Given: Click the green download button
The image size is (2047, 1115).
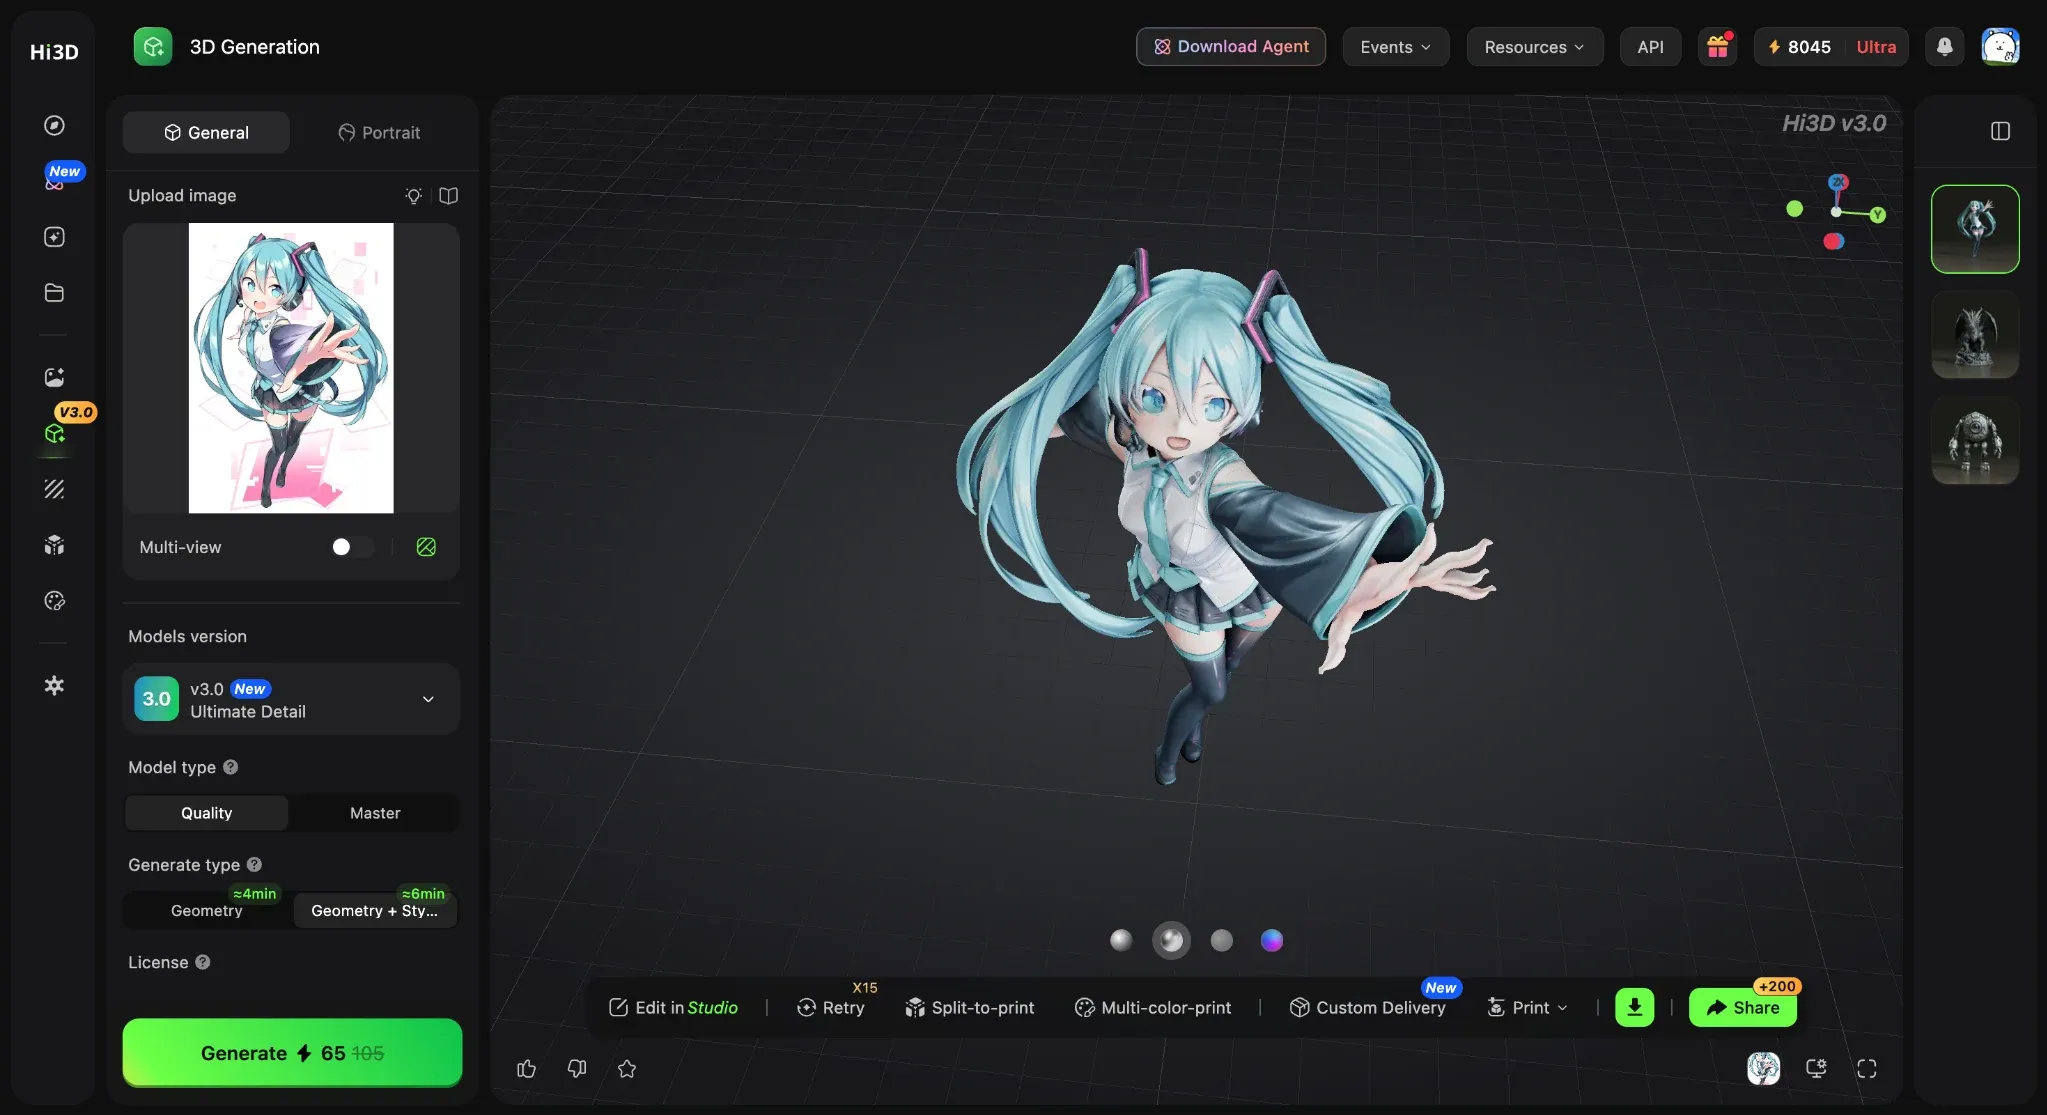Looking at the screenshot, I should 1634,1007.
